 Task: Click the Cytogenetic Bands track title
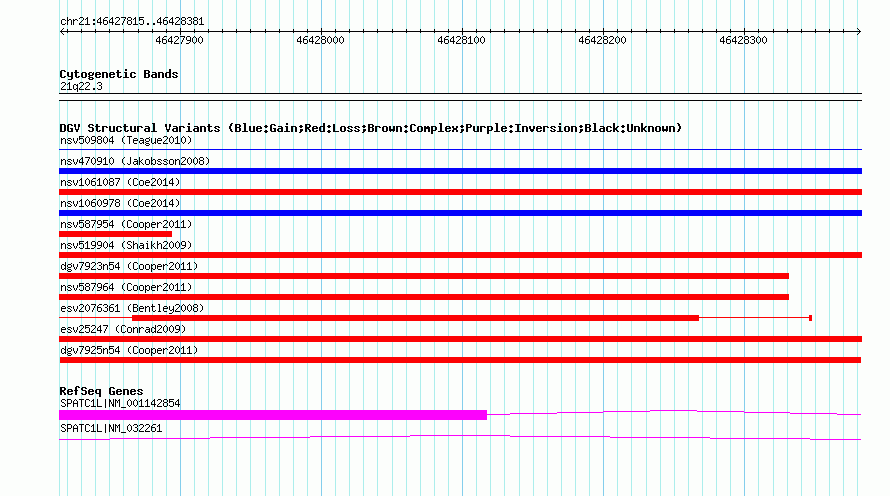[x=119, y=74]
